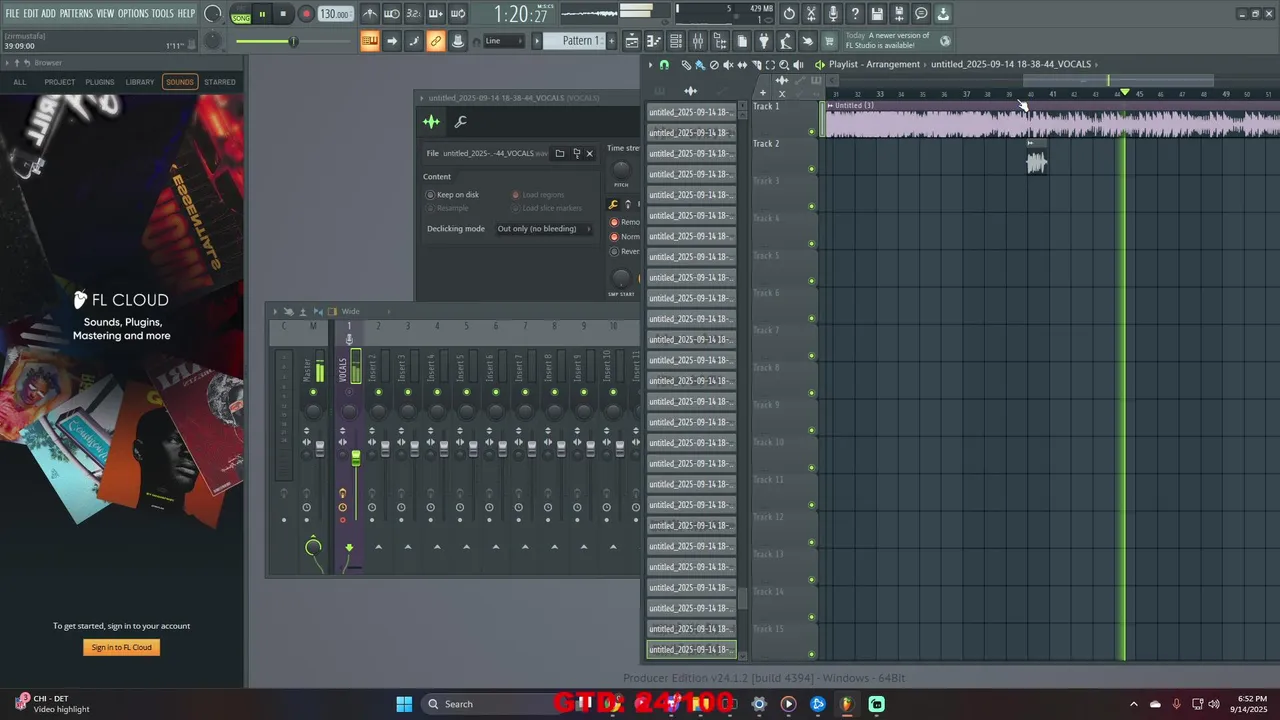Switch to the LIBRARY browser tab

140,82
